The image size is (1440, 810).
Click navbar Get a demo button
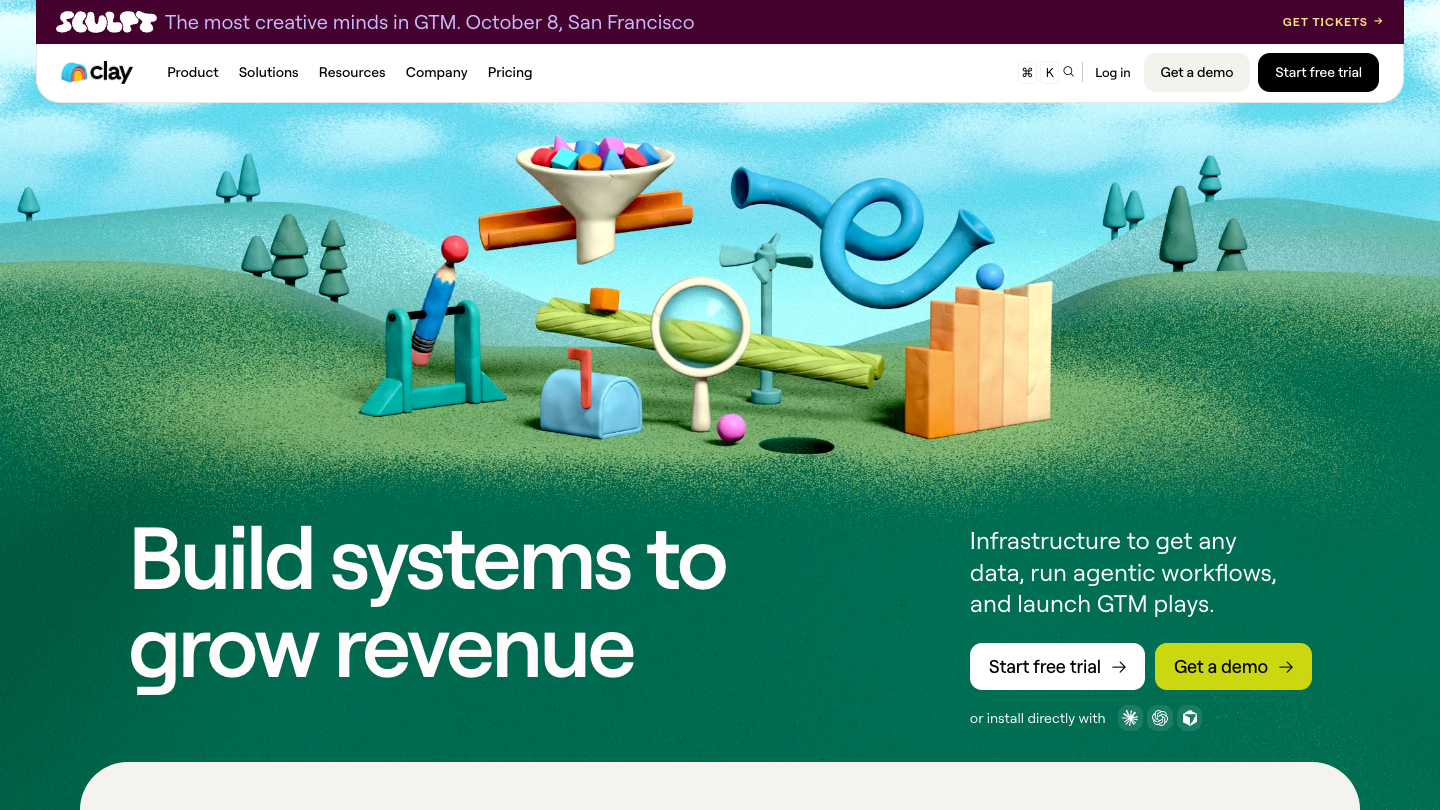(1197, 72)
